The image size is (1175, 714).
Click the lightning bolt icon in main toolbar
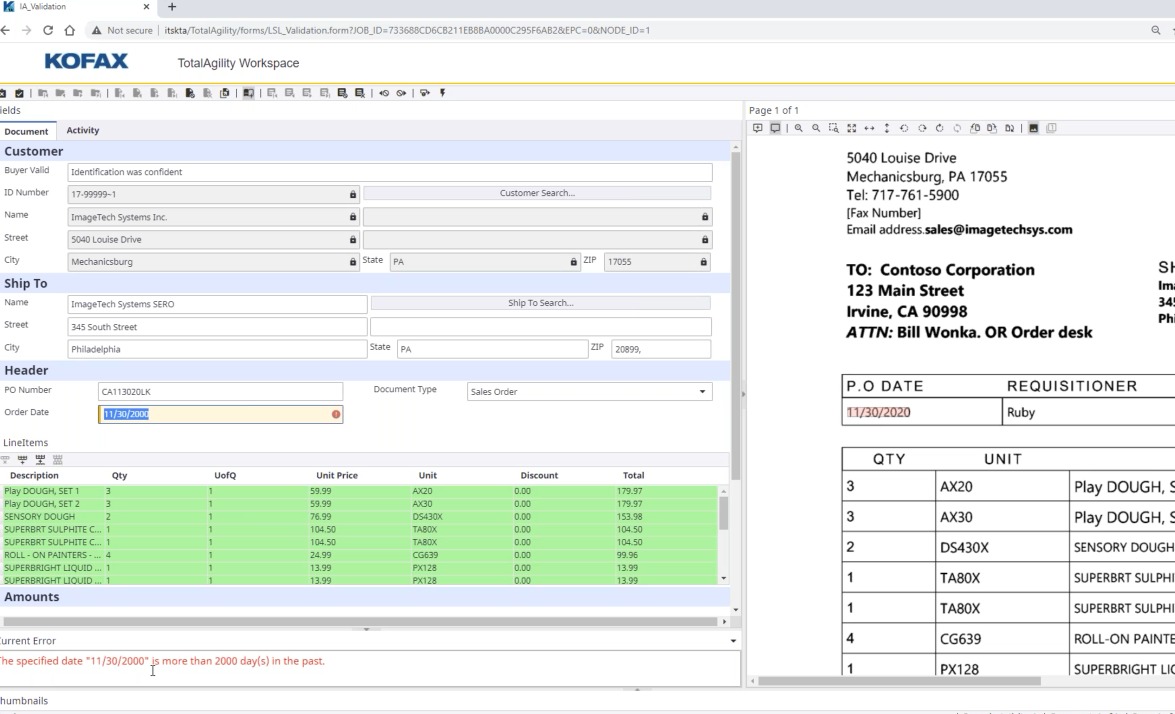[x=442, y=93]
